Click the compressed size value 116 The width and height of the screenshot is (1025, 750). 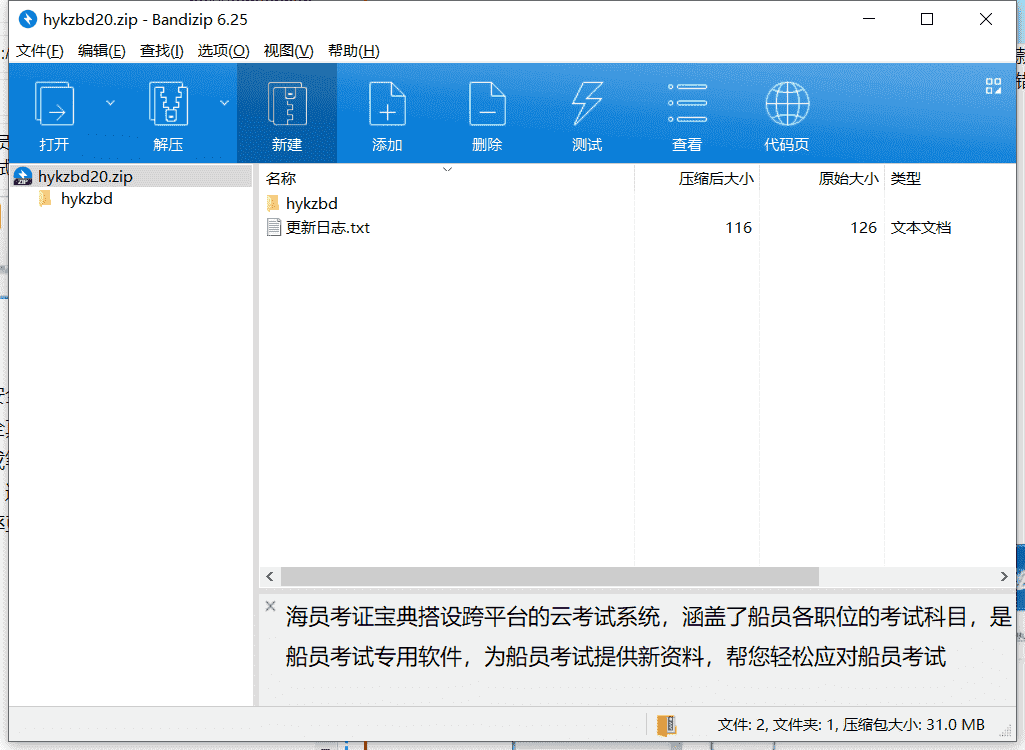738,228
